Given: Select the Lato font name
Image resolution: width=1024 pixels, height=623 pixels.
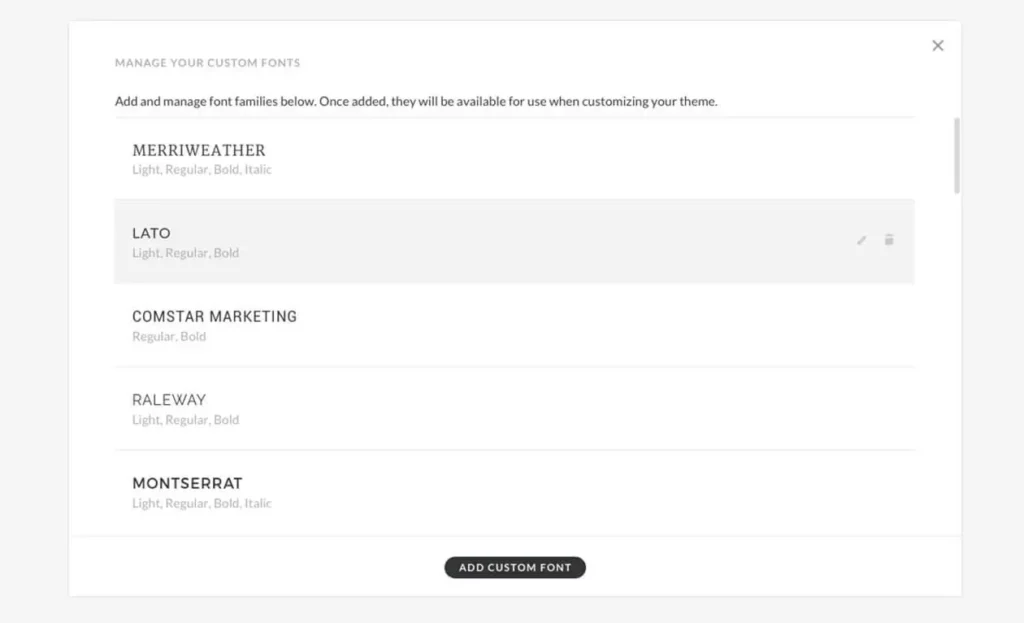Looking at the screenshot, I should click(151, 233).
